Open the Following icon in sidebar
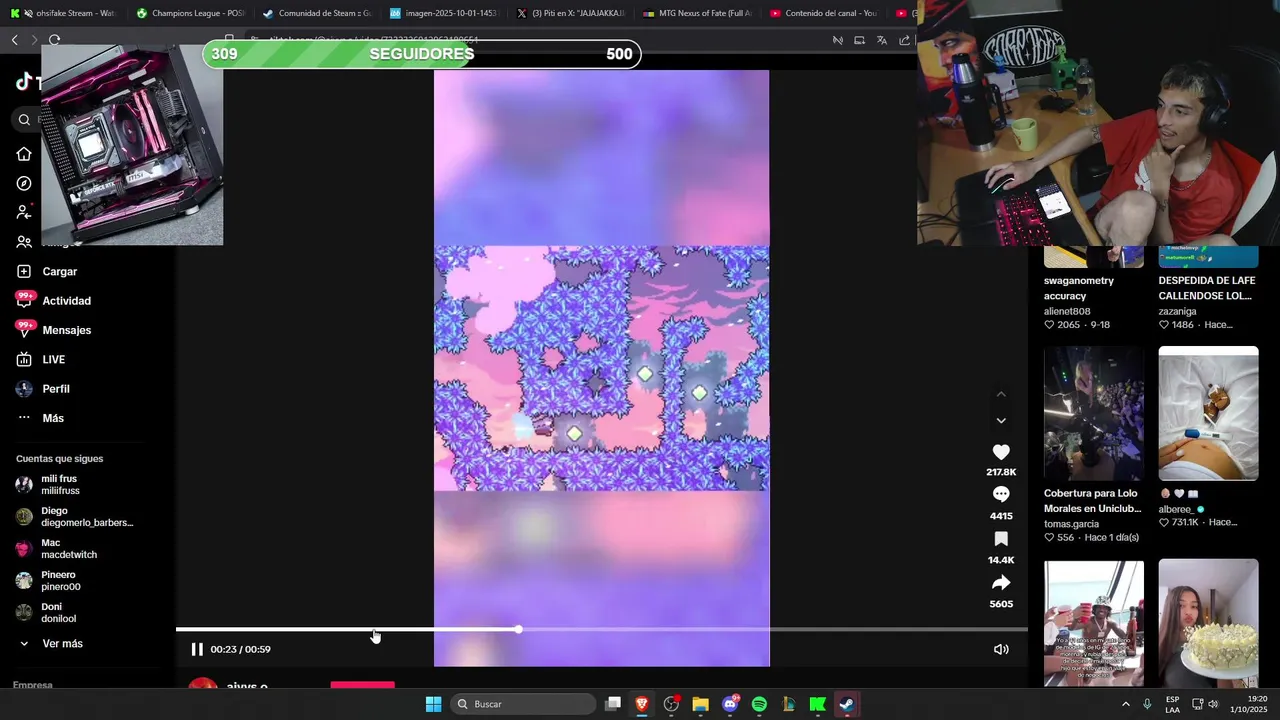 click(x=24, y=212)
